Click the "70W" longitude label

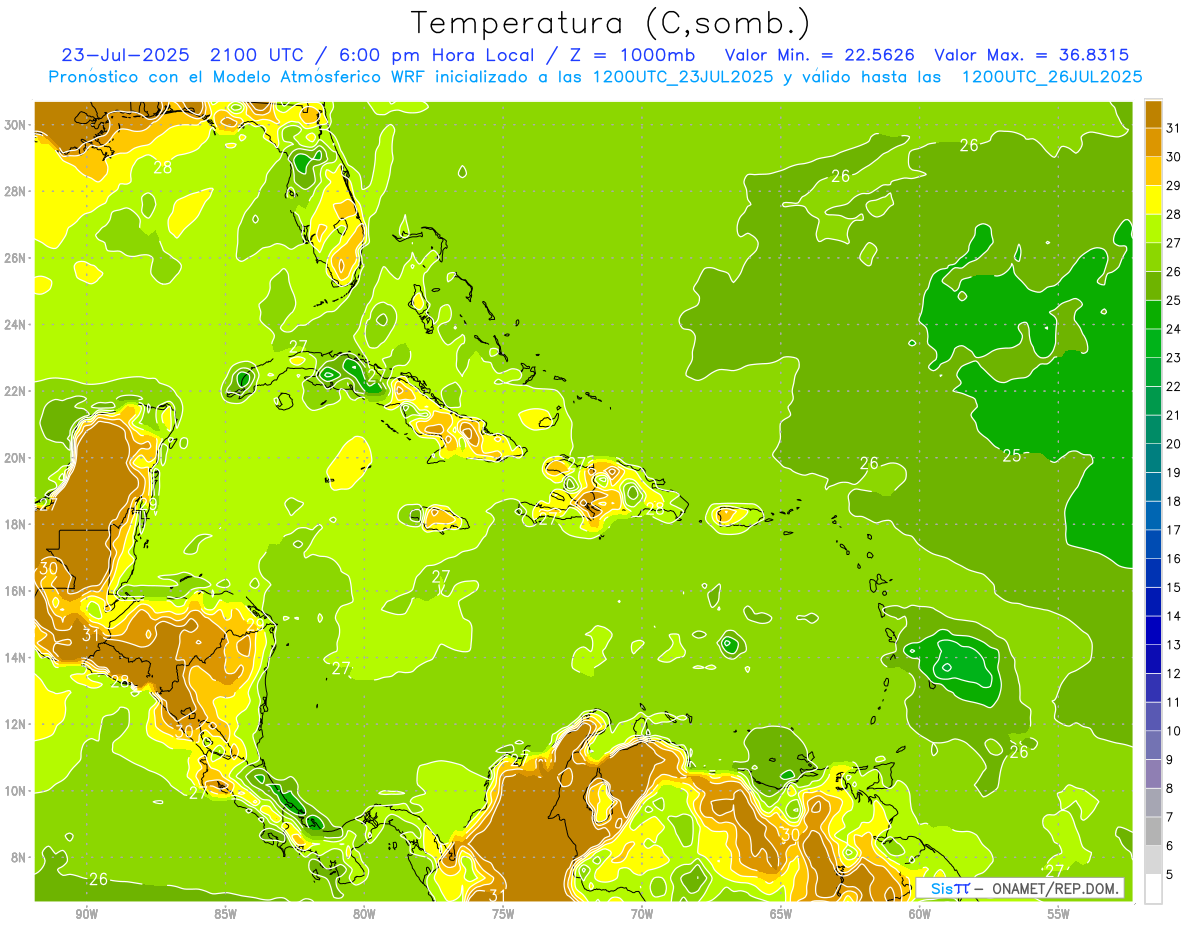(642, 914)
